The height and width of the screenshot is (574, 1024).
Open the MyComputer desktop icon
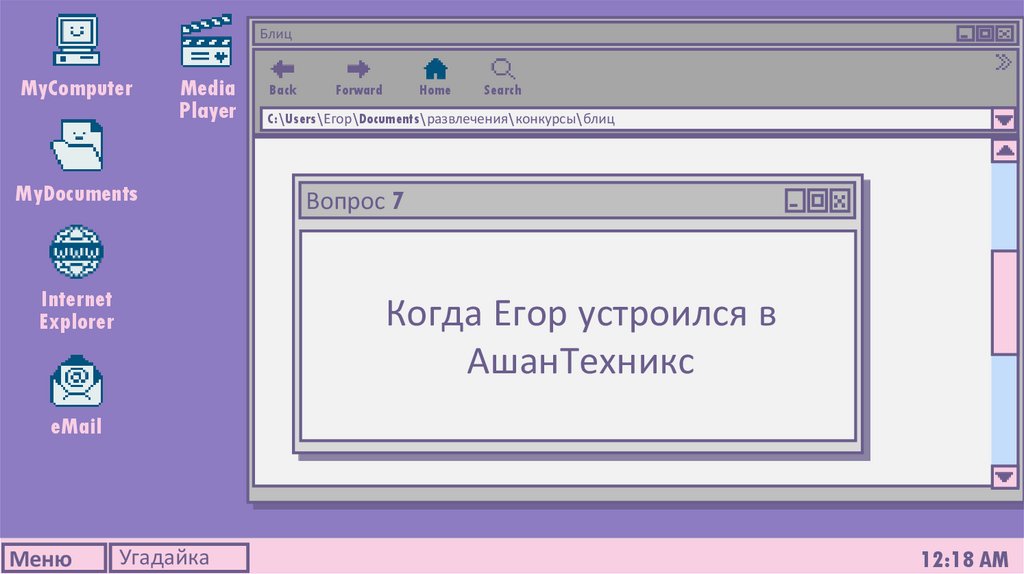(76, 40)
